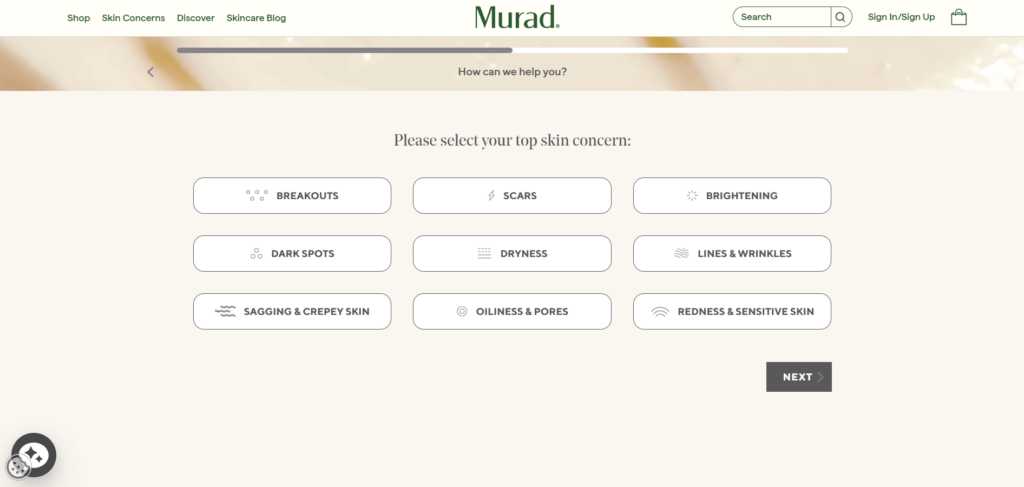
Task: Choose Lines & Wrinkles concern
Action: pyautogui.click(x=732, y=253)
